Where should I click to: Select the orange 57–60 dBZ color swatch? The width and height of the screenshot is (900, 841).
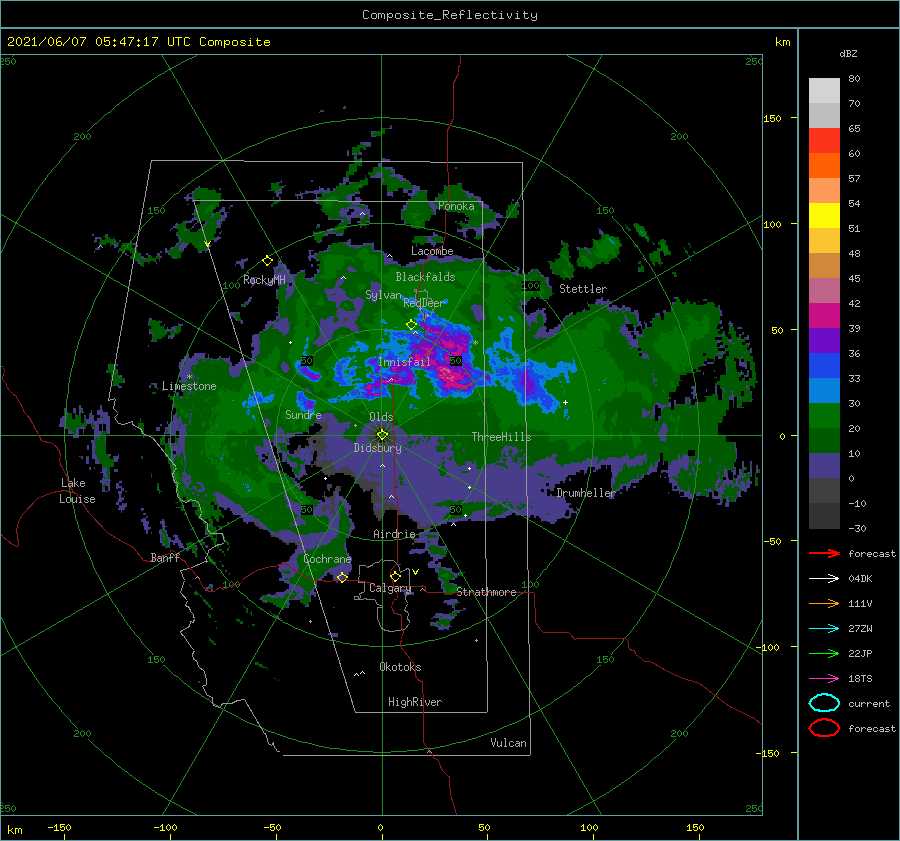pos(824,166)
